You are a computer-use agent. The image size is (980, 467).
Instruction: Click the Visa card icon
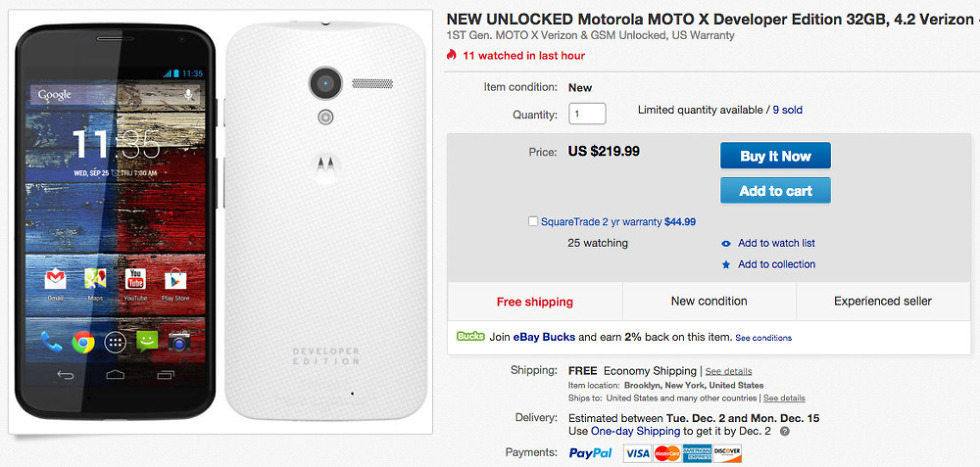637,453
